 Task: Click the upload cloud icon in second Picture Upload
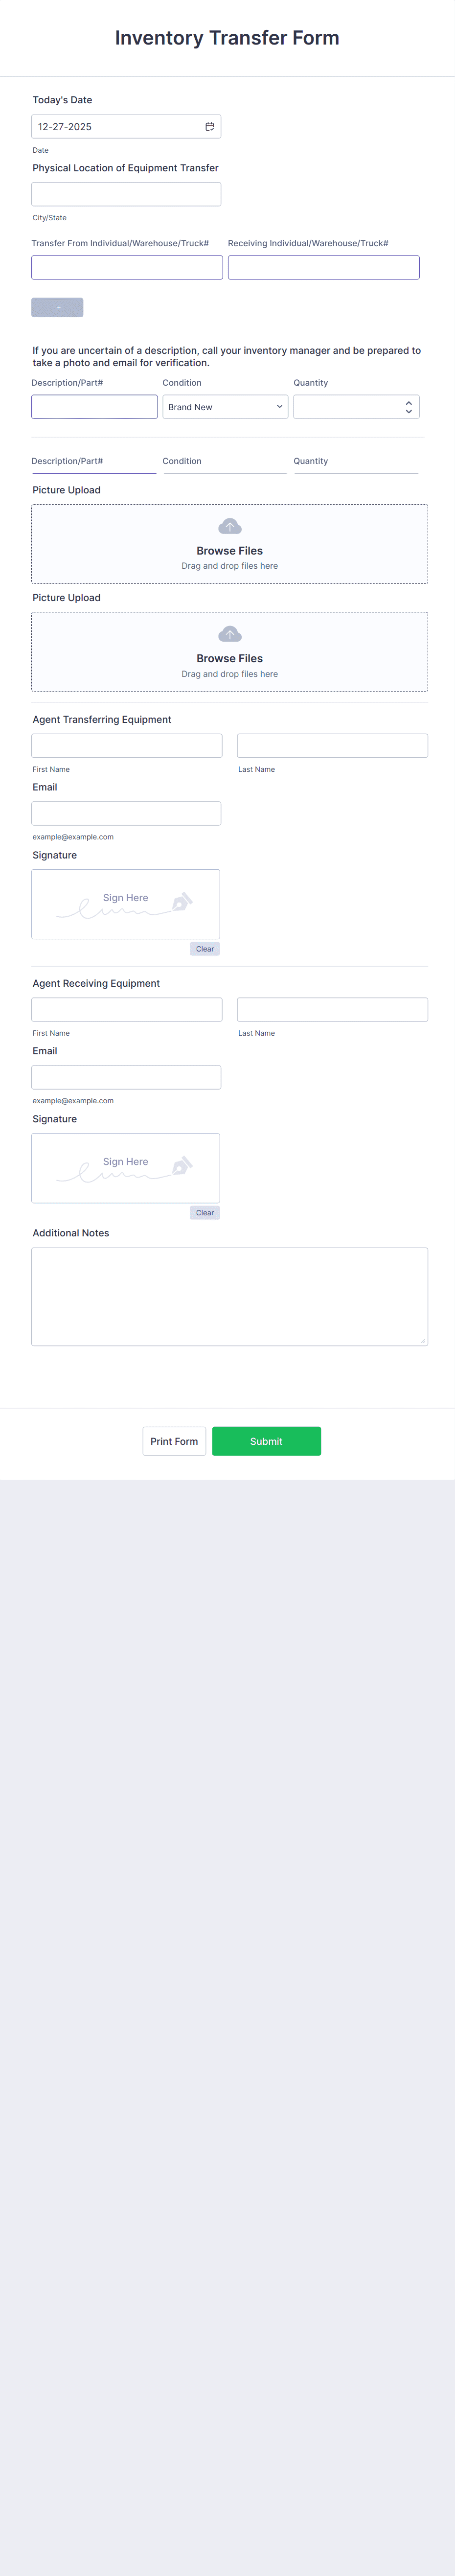coord(229,633)
